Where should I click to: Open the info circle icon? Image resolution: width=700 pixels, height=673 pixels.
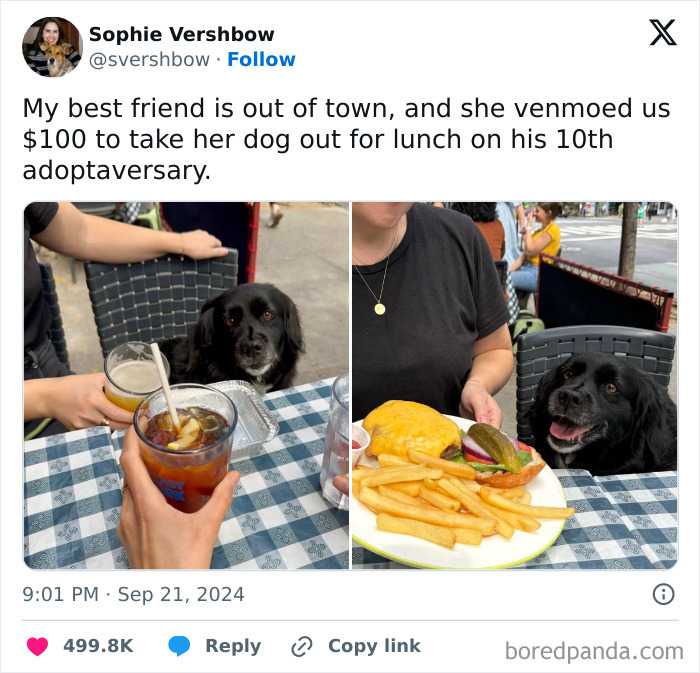click(663, 594)
